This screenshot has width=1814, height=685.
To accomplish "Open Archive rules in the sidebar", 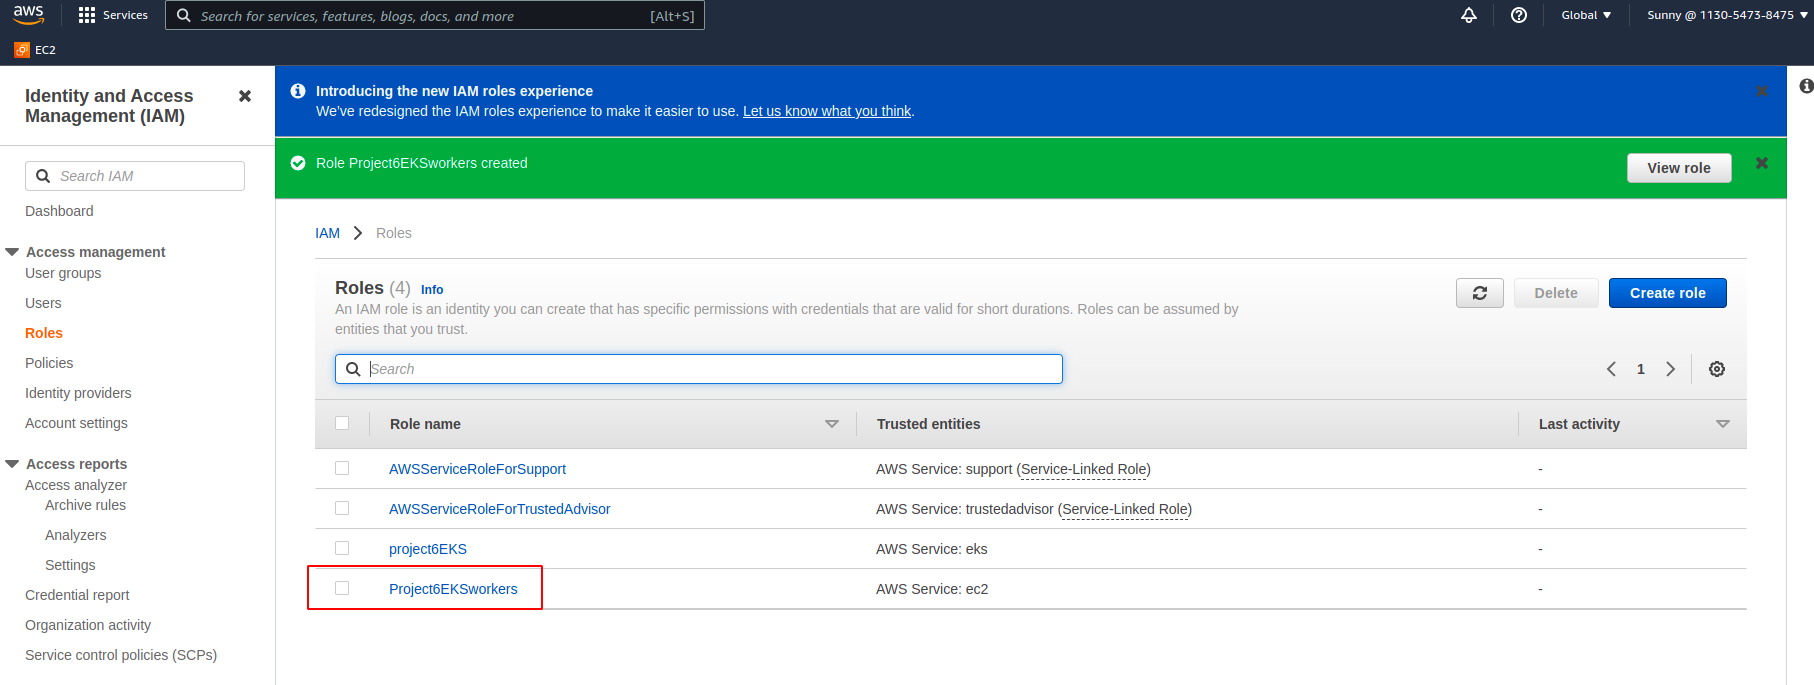I will click(x=85, y=505).
